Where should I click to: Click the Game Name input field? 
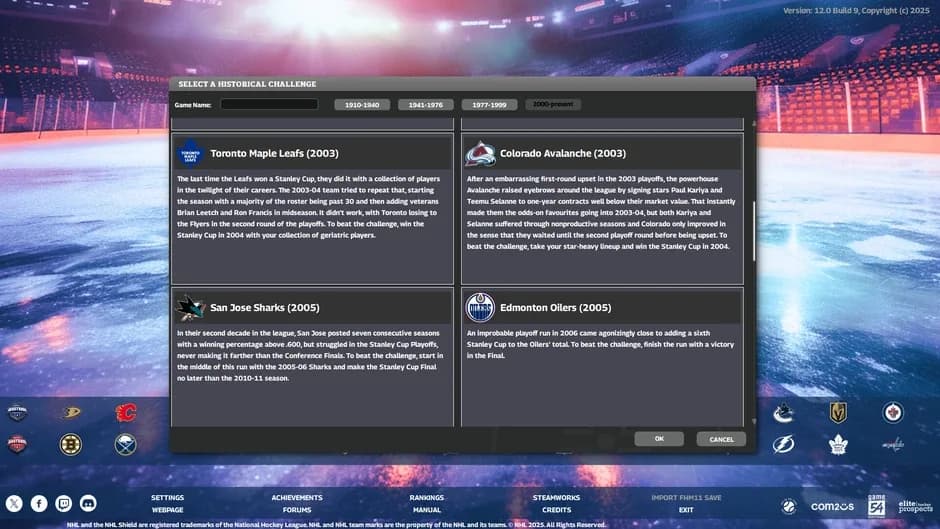click(269, 104)
